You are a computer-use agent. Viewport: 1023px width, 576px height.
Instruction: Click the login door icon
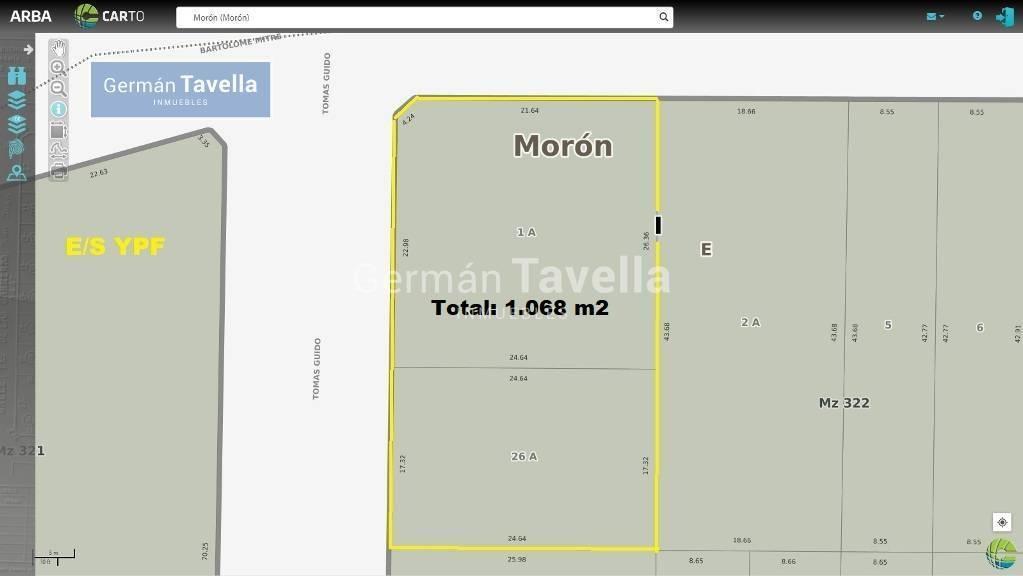(x=1005, y=16)
